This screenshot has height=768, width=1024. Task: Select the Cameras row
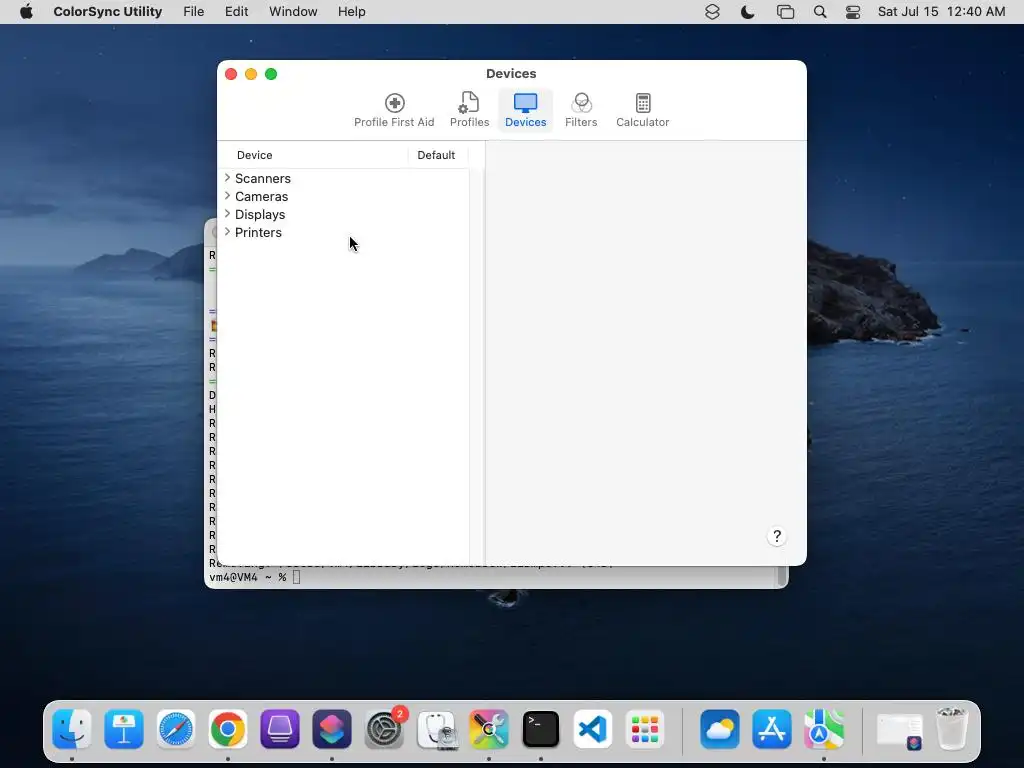pyautogui.click(x=344, y=197)
